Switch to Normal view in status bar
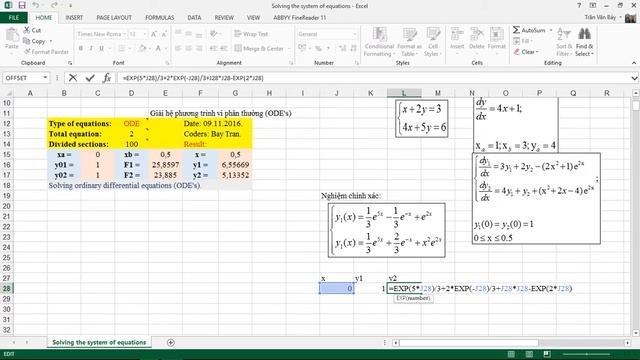The height and width of the screenshot is (360, 640). pos(511,354)
